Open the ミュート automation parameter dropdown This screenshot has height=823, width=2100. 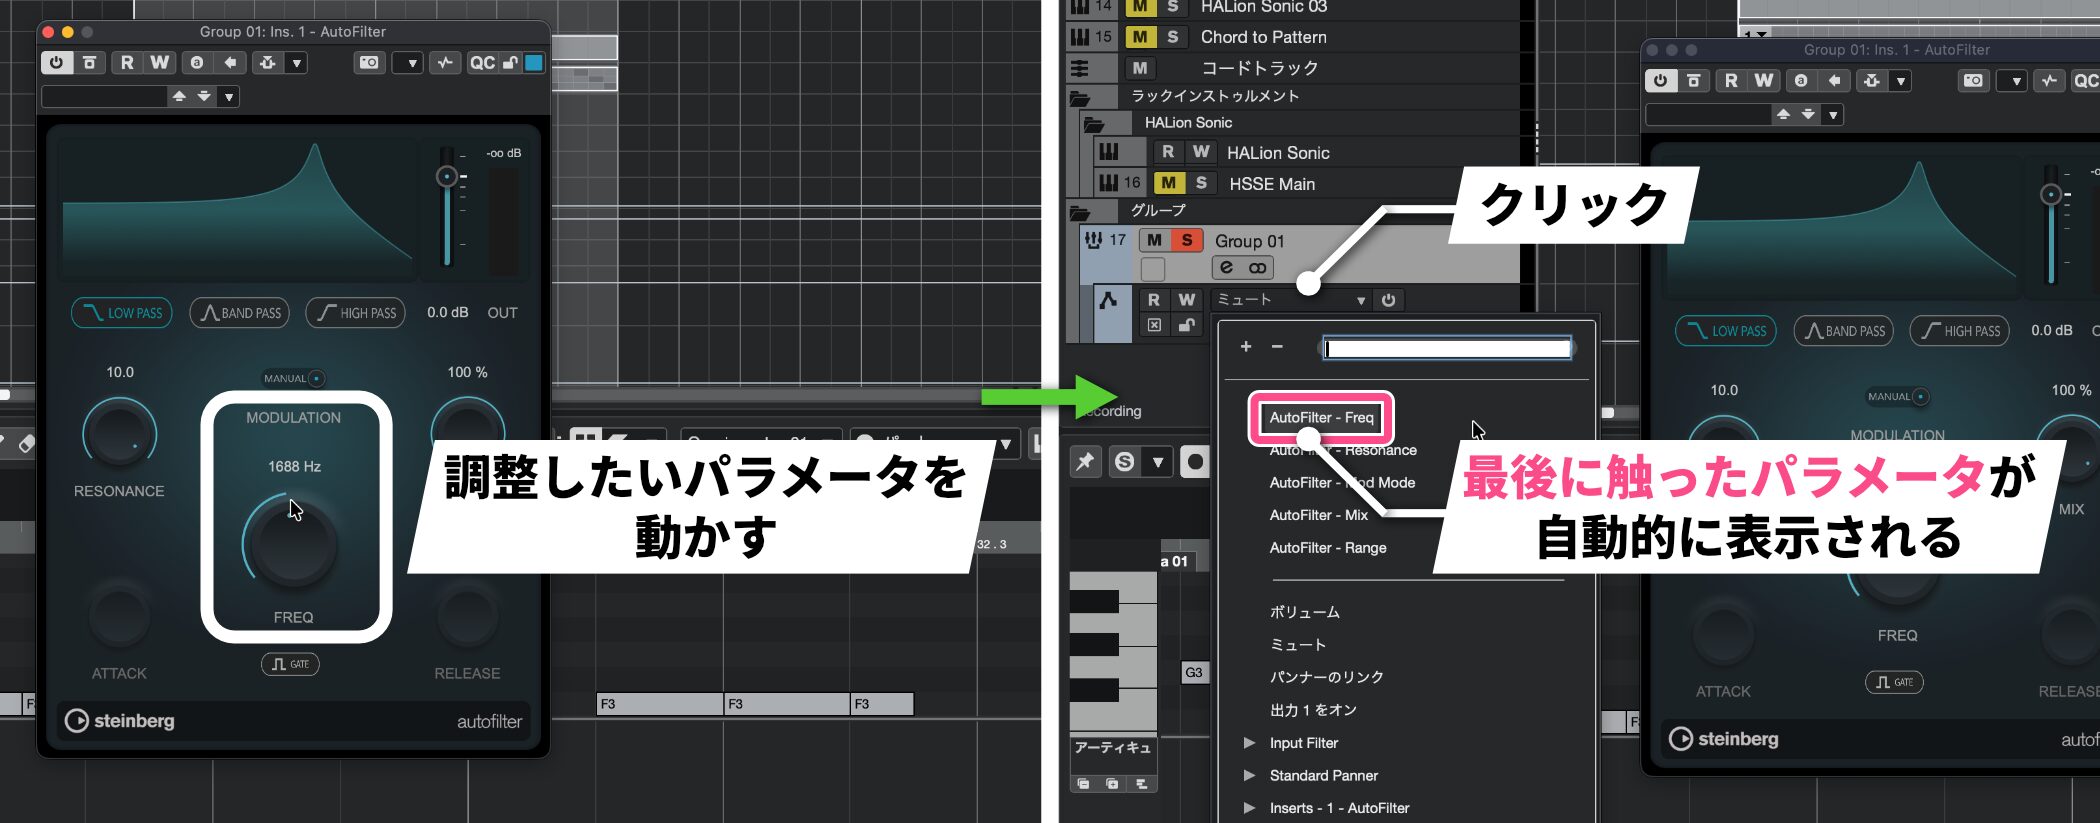[1290, 300]
